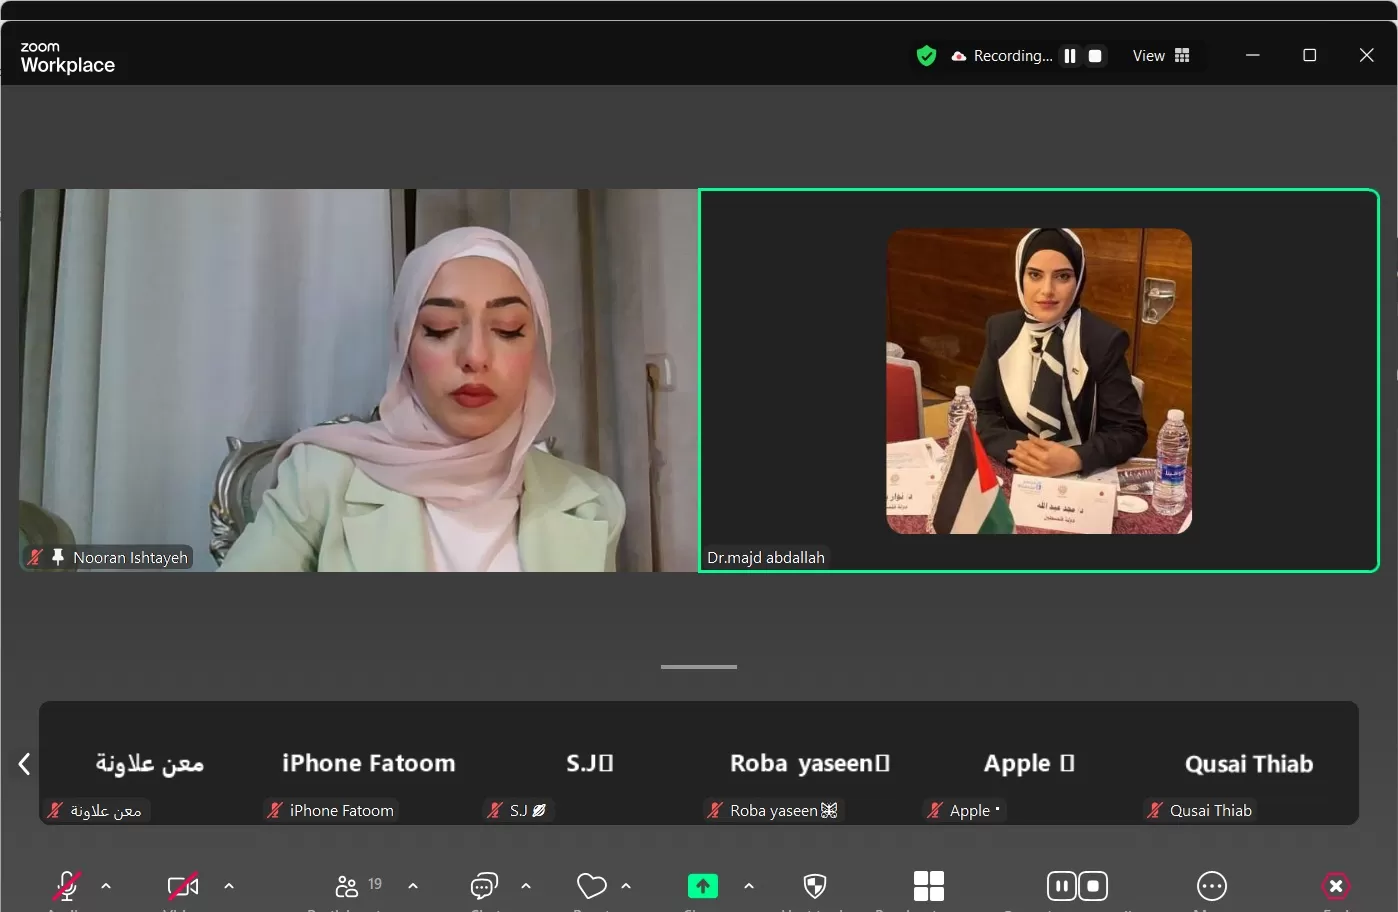The image size is (1398, 912).
Task: Click the muted mic icon on Nooran Ishtayeh
Action: [x=35, y=557]
